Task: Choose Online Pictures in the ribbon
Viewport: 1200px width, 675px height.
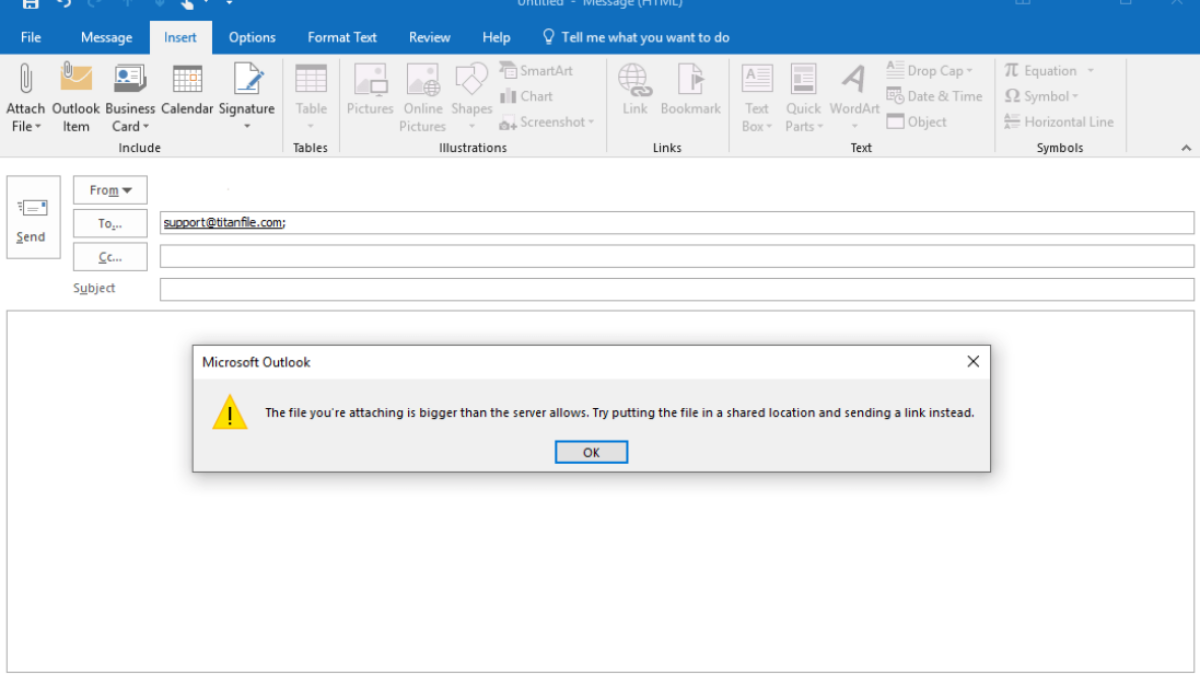Action: pyautogui.click(x=423, y=98)
